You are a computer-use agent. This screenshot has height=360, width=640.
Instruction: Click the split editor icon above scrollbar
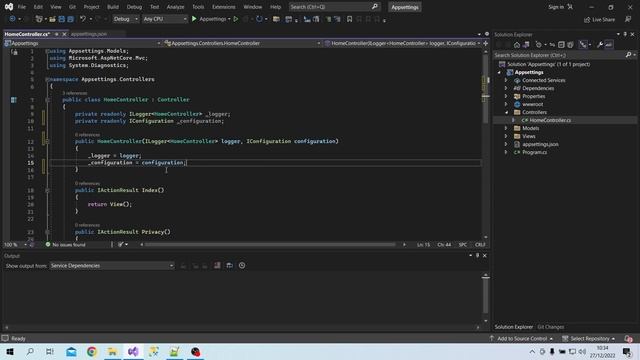(x=486, y=43)
